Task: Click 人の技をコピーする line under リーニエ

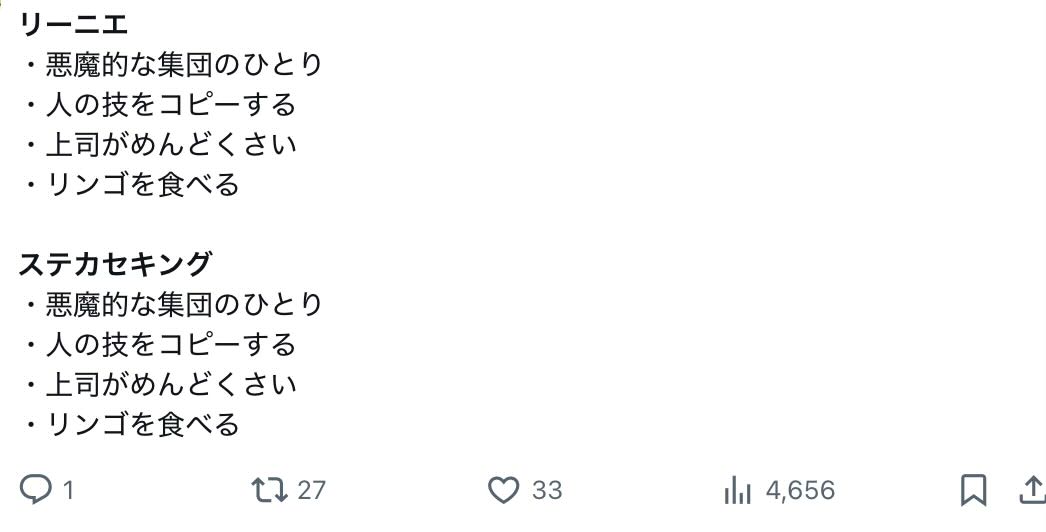Action: coord(170,104)
